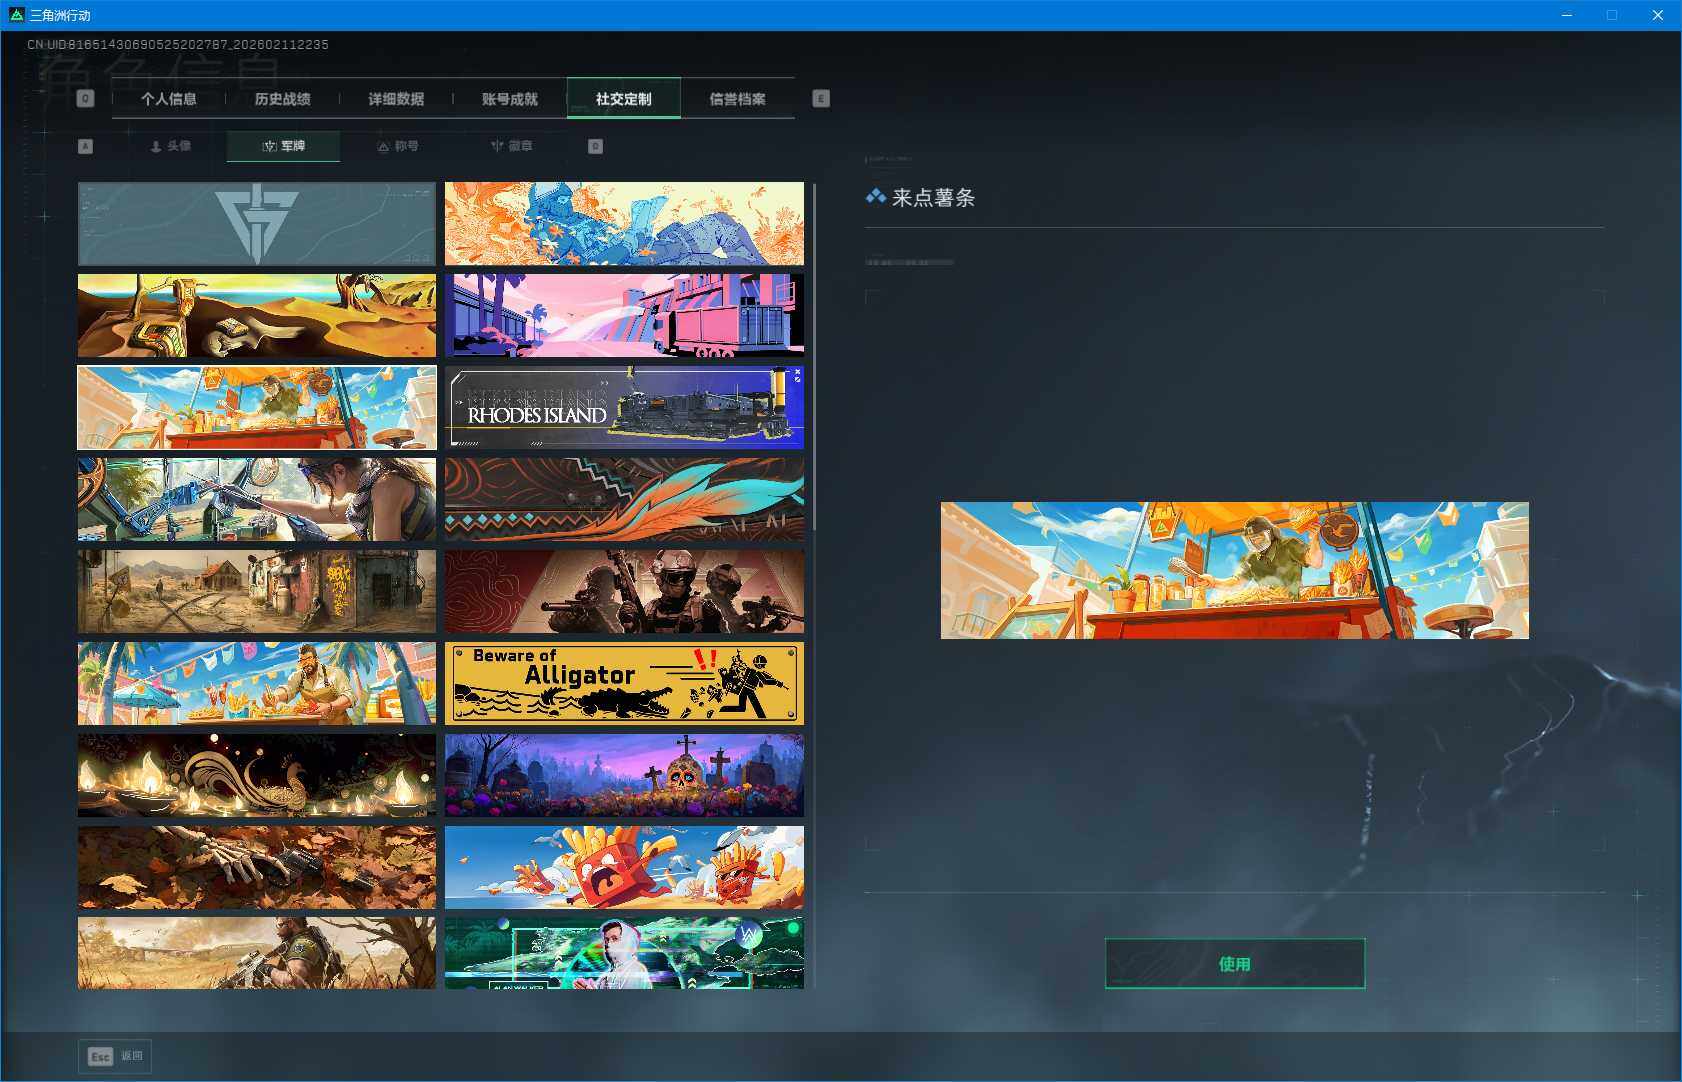Switch to the 历史战绩 tab
The image size is (1682, 1082).
point(283,99)
